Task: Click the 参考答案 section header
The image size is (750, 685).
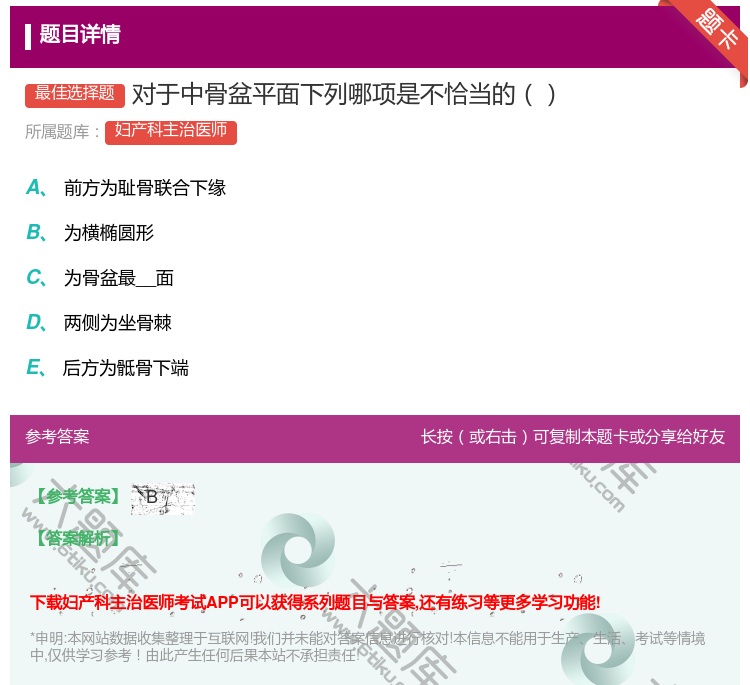Action: [57, 437]
